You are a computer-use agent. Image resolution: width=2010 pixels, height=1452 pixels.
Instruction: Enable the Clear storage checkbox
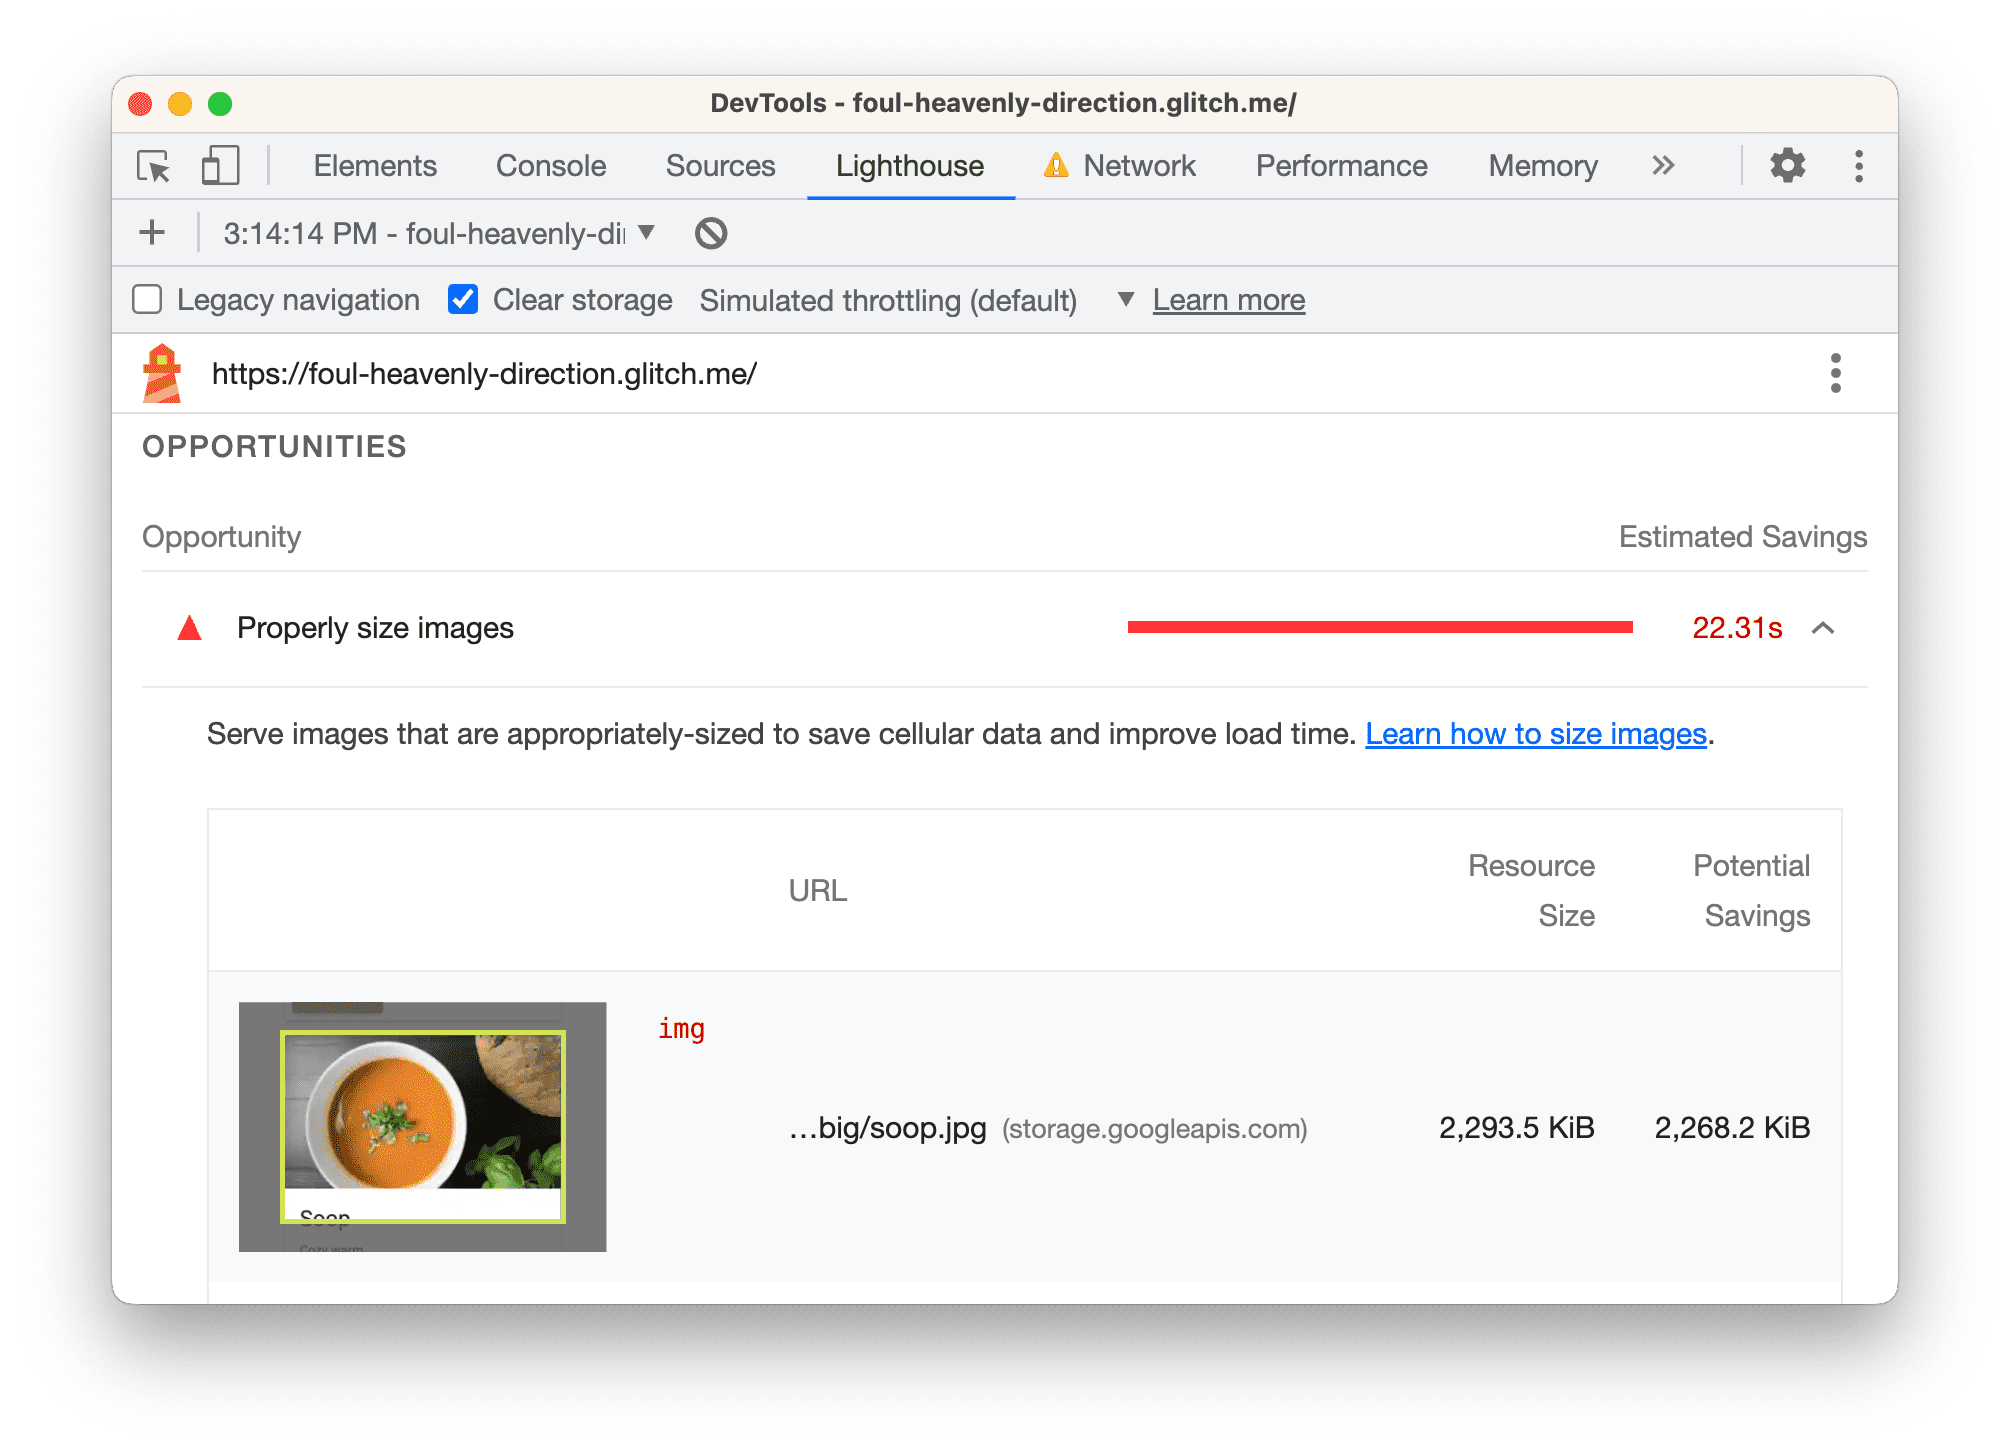point(462,298)
